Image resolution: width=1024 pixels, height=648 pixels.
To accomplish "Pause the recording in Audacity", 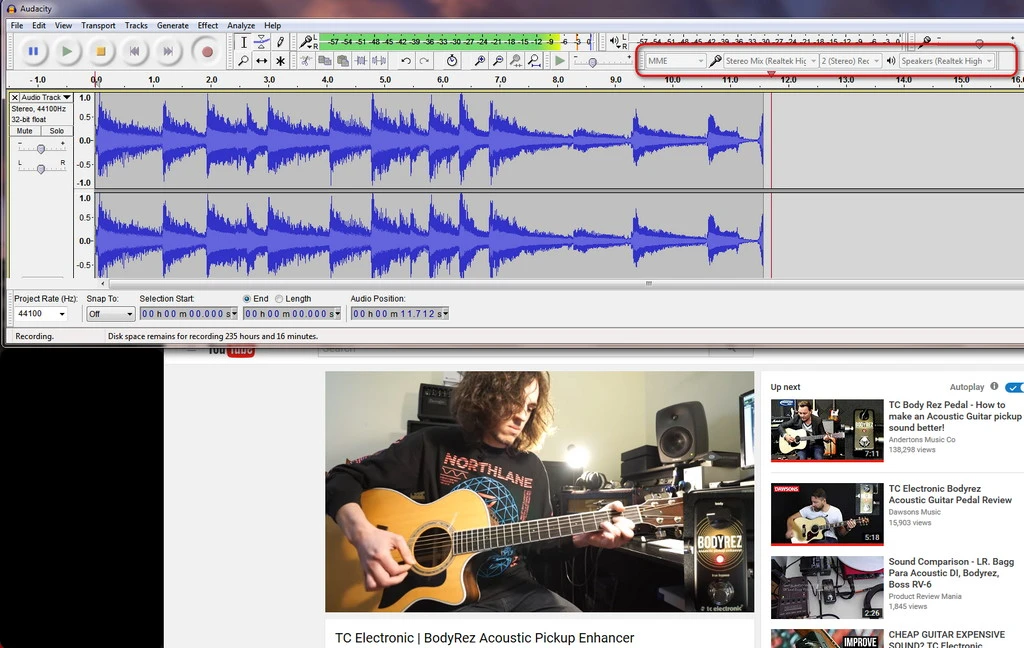I will coord(33,51).
